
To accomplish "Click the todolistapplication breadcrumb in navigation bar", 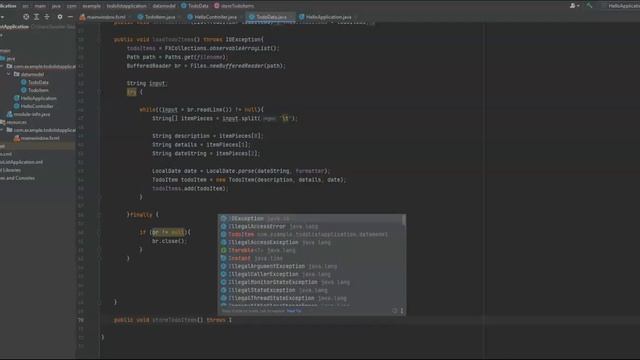I will click(x=126, y=6).
